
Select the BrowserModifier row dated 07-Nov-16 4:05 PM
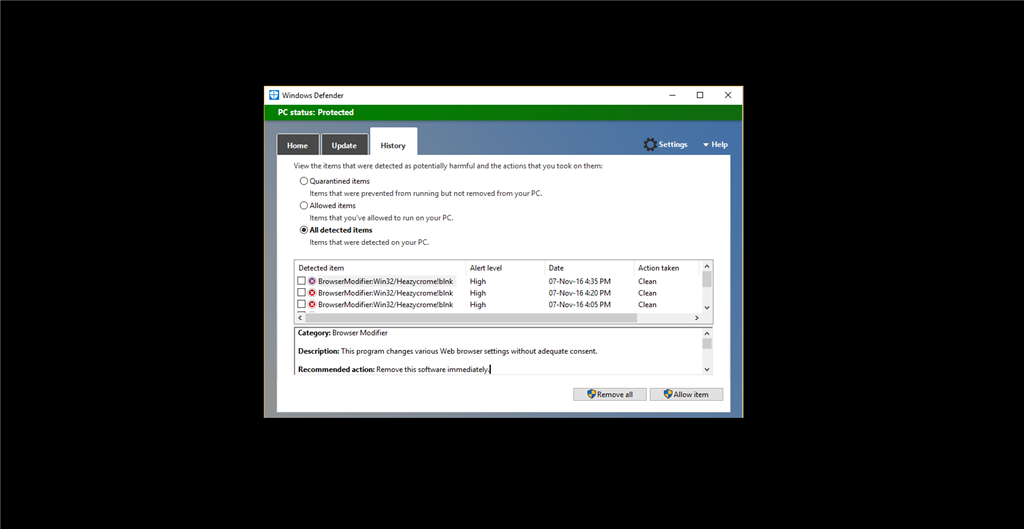pos(498,304)
